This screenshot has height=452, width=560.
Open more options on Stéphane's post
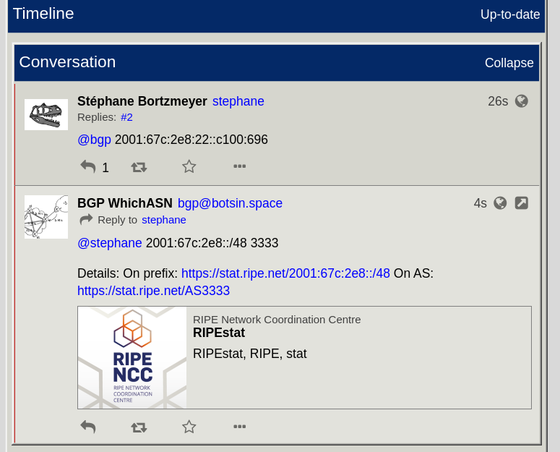(x=239, y=166)
